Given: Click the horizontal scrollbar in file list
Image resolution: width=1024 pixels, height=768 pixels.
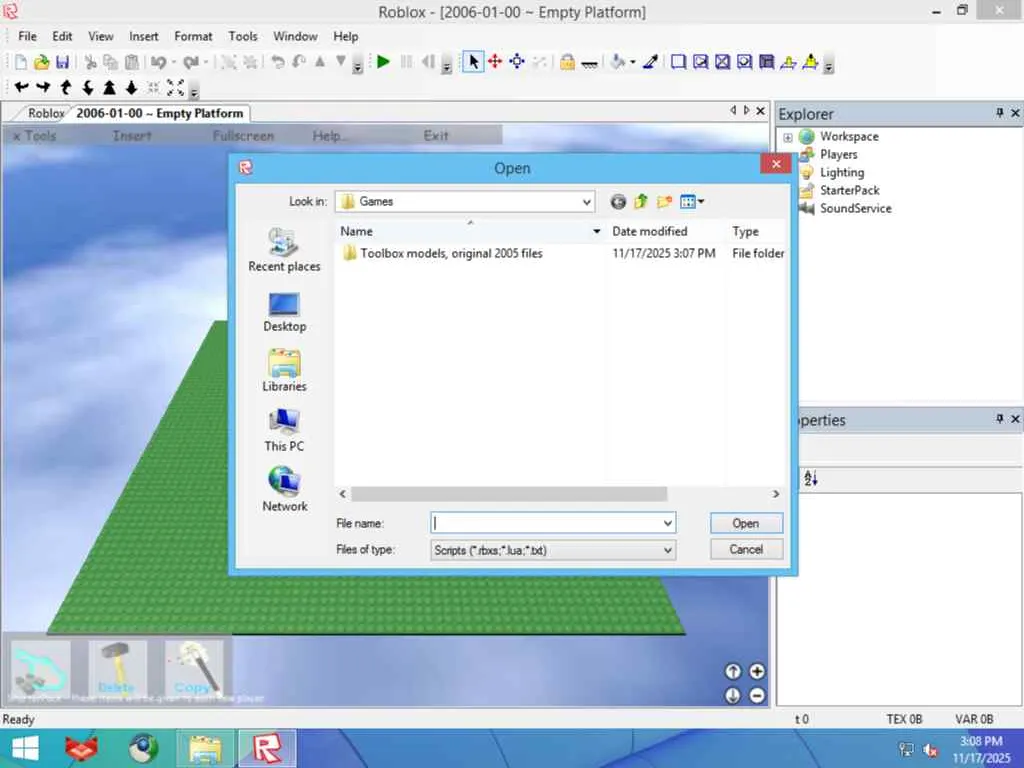Looking at the screenshot, I should point(509,494).
